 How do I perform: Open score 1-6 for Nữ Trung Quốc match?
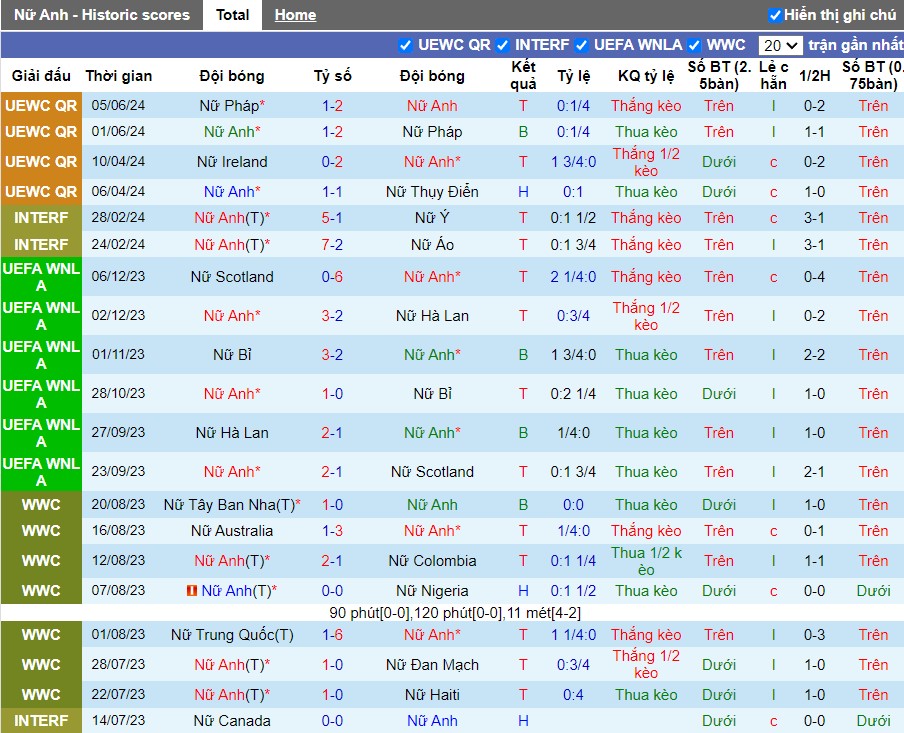pos(332,634)
